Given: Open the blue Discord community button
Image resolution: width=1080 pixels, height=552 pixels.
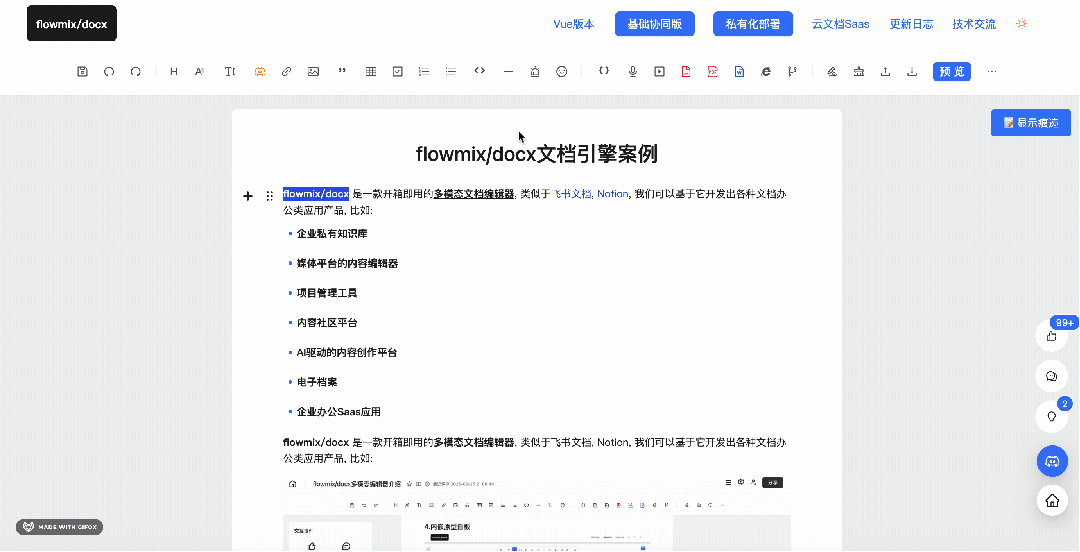Looking at the screenshot, I should 1052,461.
